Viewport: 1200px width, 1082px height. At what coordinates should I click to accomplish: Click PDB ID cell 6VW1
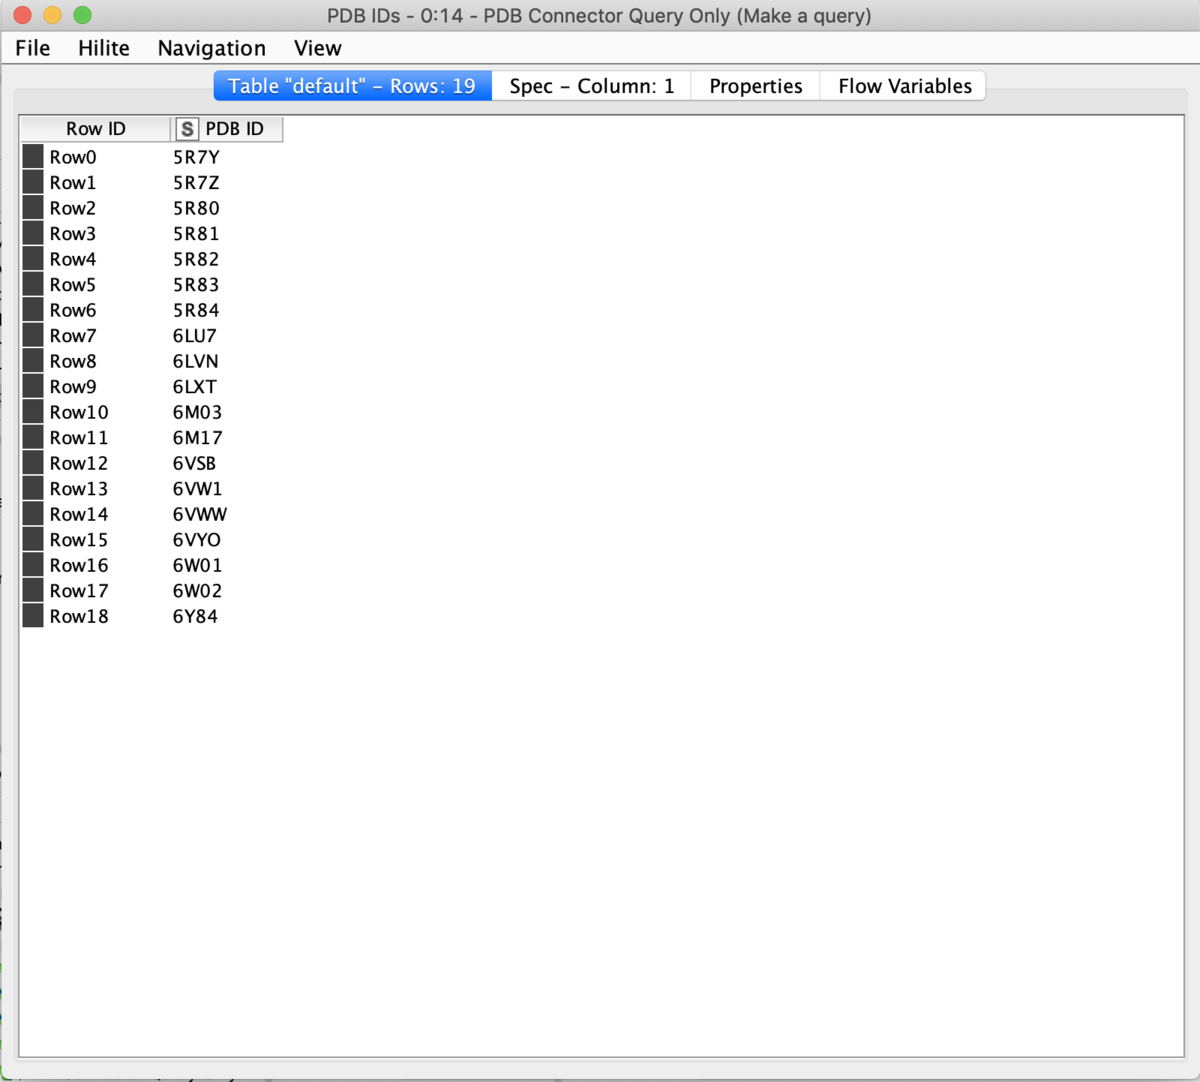[x=197, y=489]
